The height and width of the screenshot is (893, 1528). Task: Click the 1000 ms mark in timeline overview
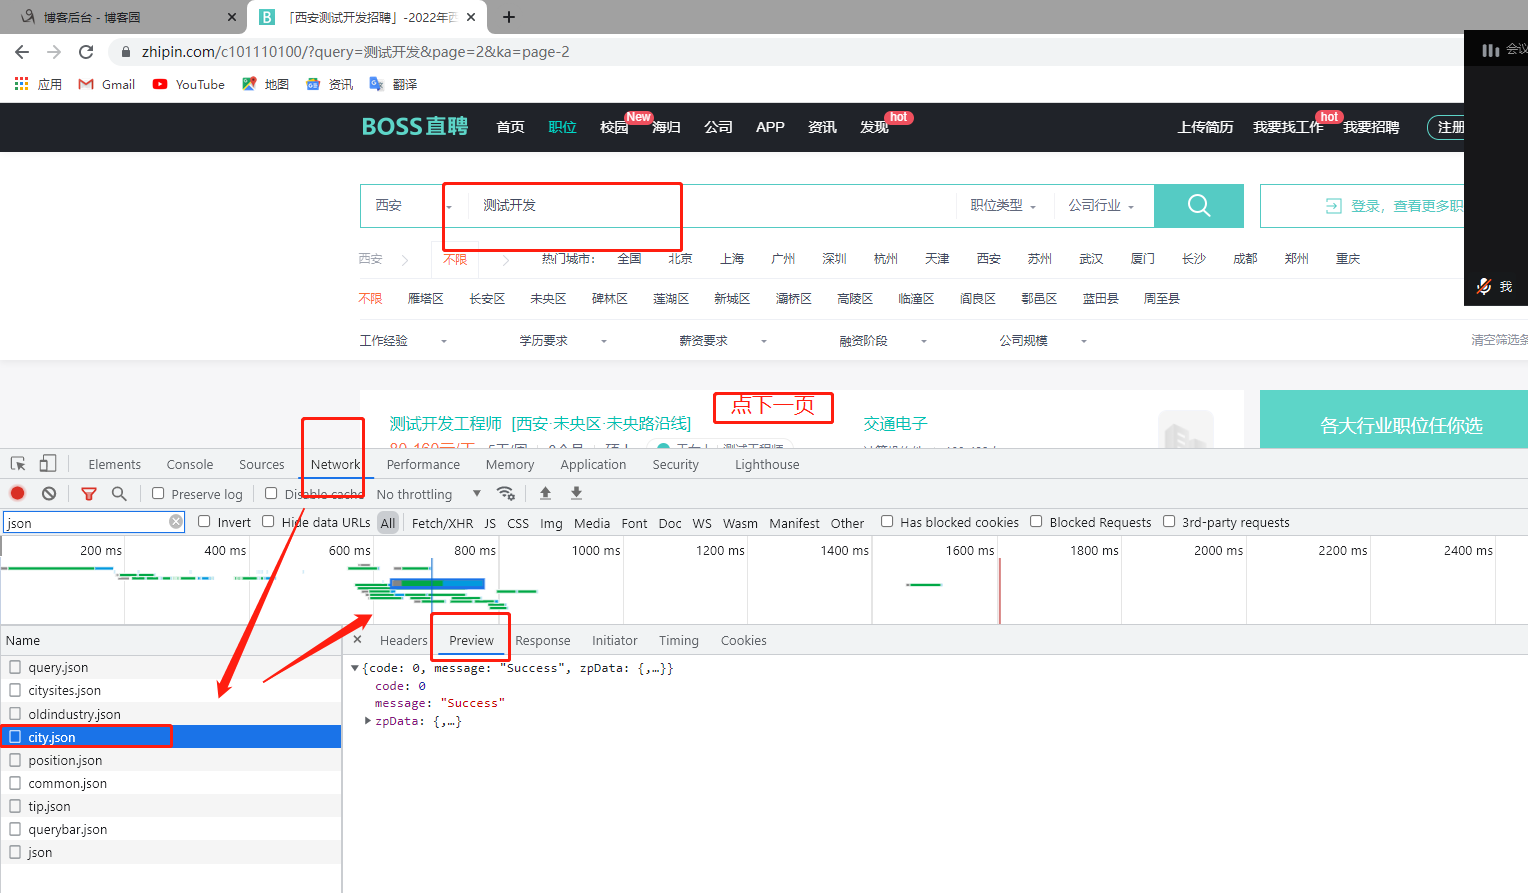click(596, 550)
